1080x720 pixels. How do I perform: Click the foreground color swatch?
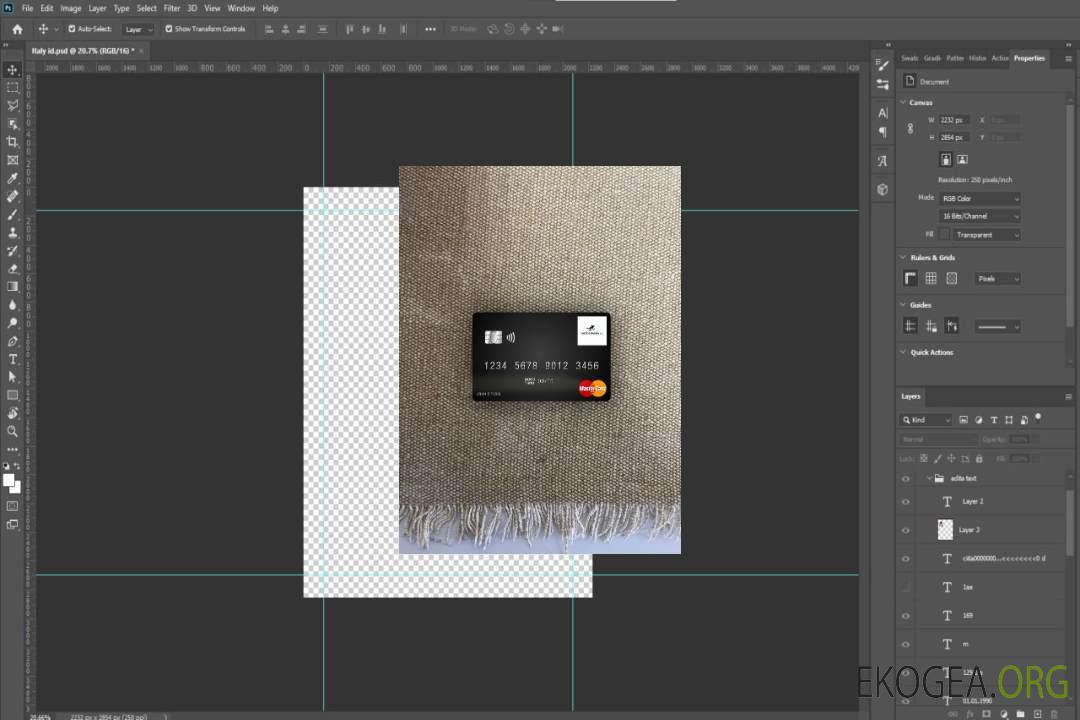[9, 481]
